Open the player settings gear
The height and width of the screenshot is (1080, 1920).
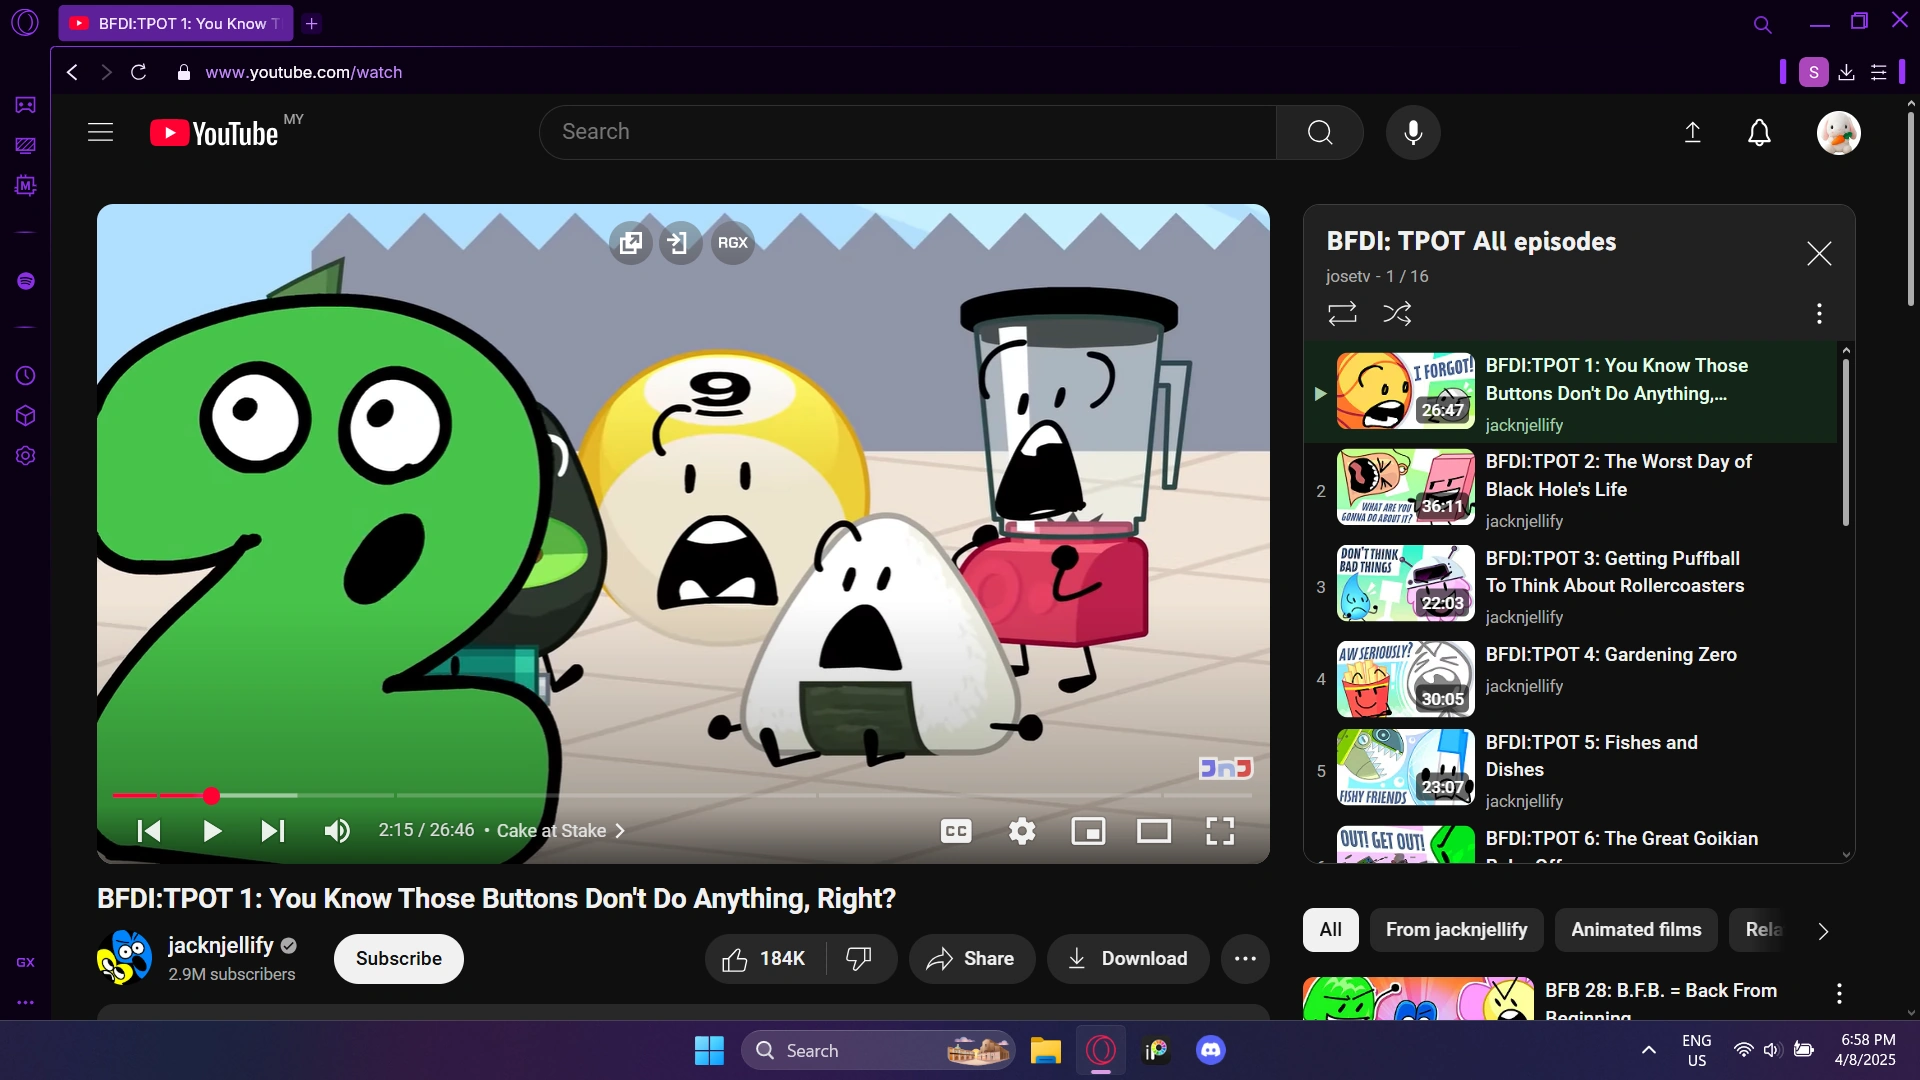coord(1021,831)
